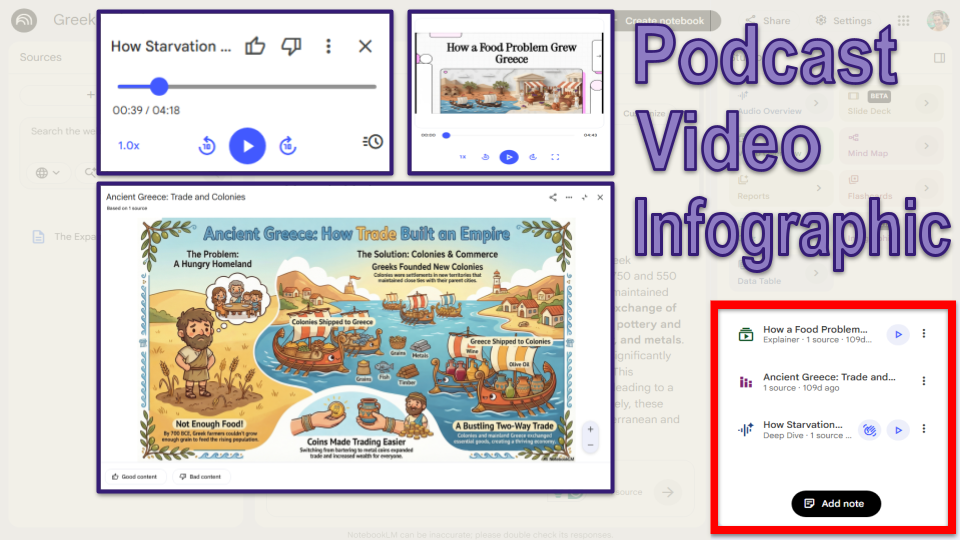Open the web source type dropdown

pyautogui.click(x=48, y=173)
